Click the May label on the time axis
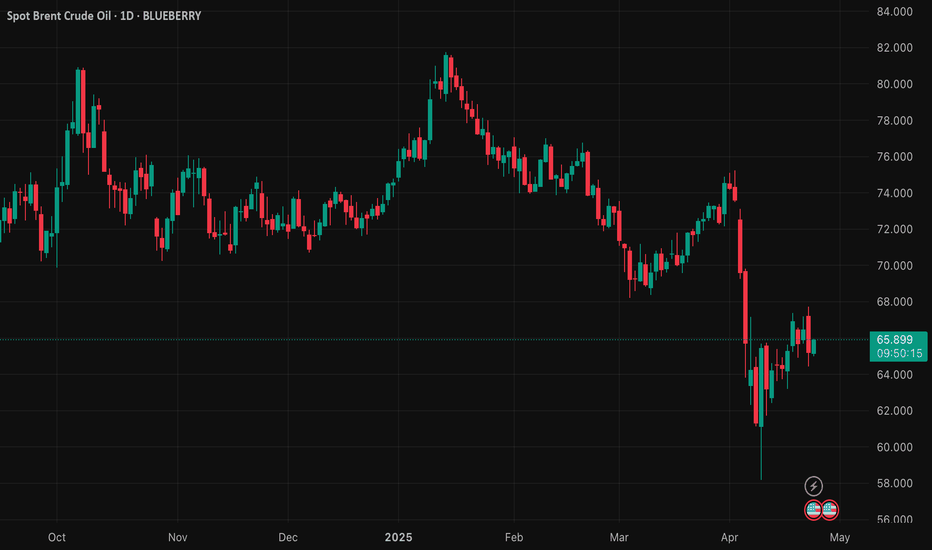The width and height of the screenshot is (932, 550). pos(839,538)
